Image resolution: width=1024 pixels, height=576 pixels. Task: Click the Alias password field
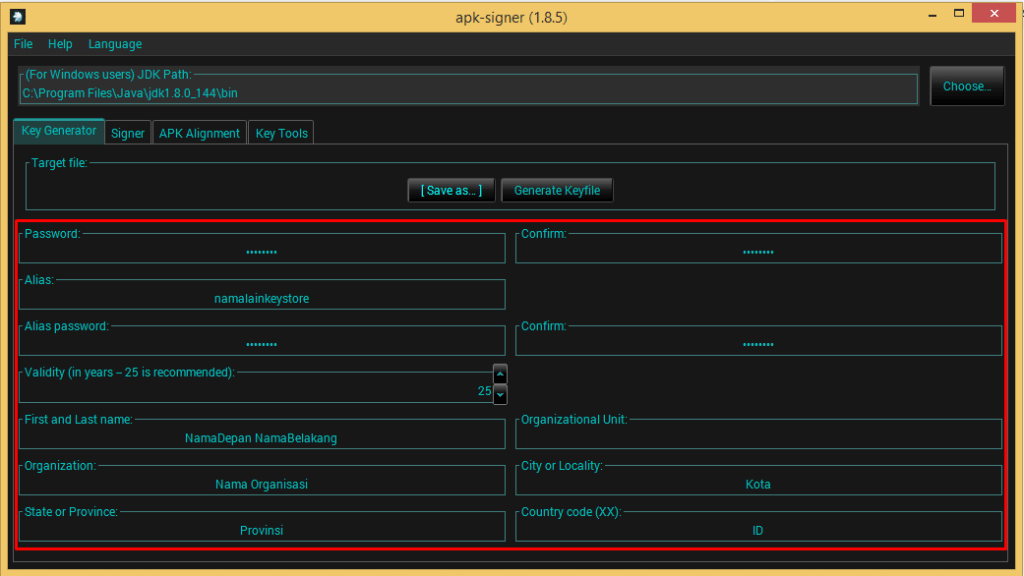point(262,344)
